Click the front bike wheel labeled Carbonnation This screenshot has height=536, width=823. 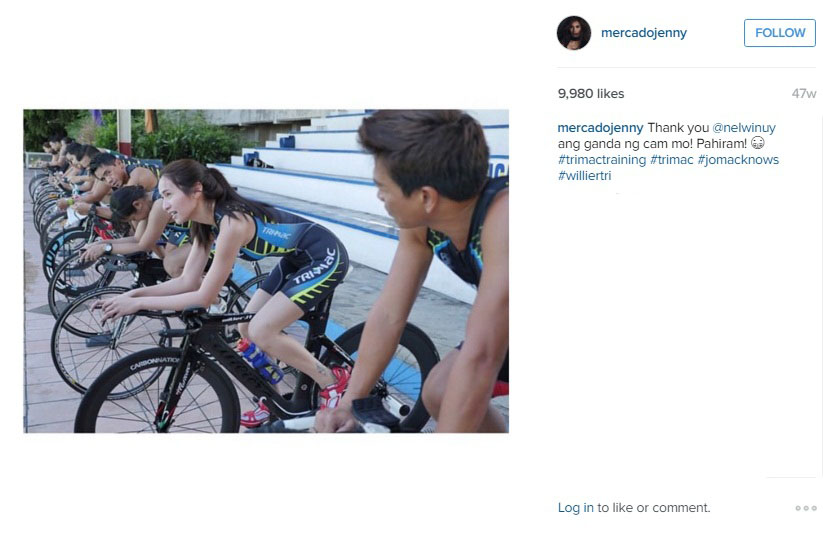coord(156,391)
